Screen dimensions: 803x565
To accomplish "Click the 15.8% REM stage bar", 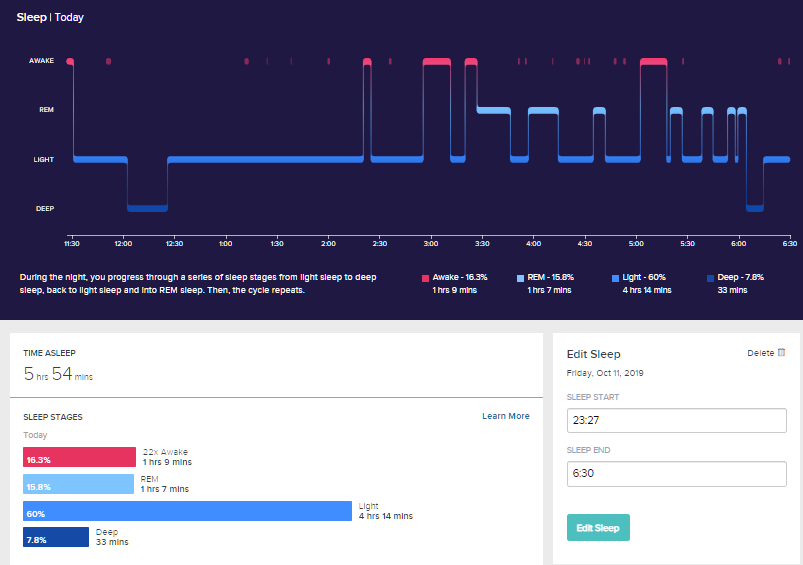I will [78, 484].
